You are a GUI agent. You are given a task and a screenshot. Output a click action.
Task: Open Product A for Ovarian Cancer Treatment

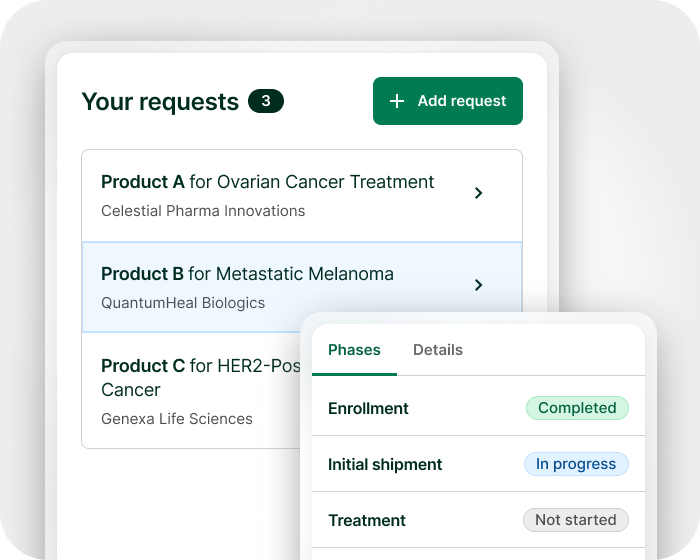302,196
